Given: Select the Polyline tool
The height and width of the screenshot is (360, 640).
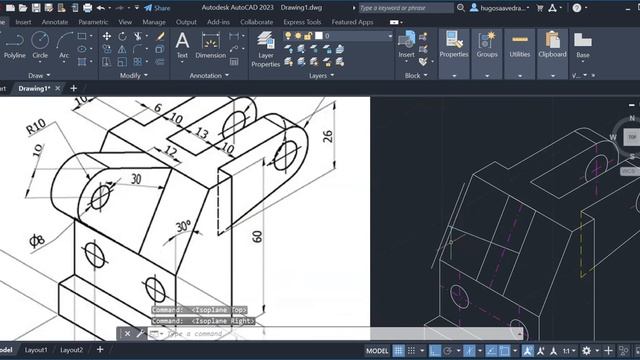Looking at the screenshot, I should tap(15, 46).
